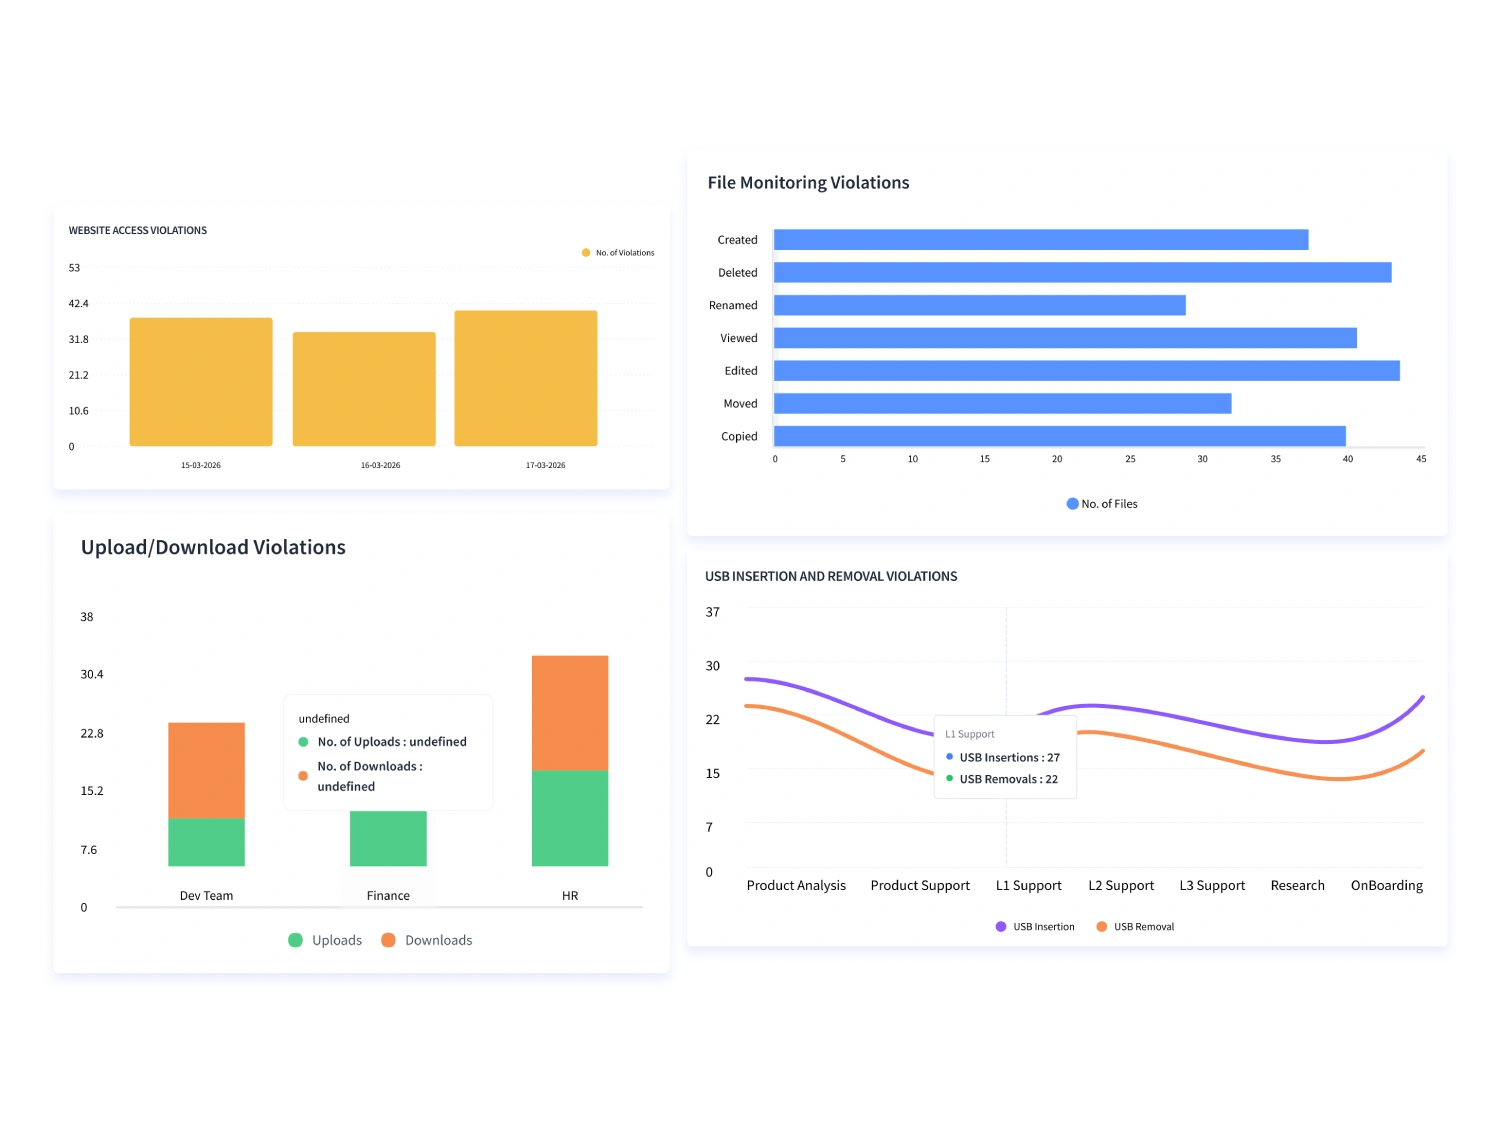Select the HR stacked bar

tap(569, 760)
